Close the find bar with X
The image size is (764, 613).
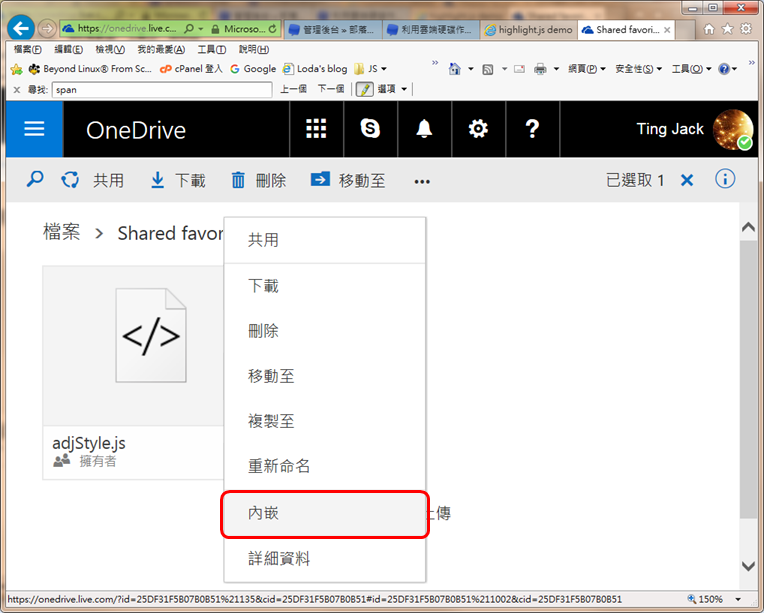17,90
